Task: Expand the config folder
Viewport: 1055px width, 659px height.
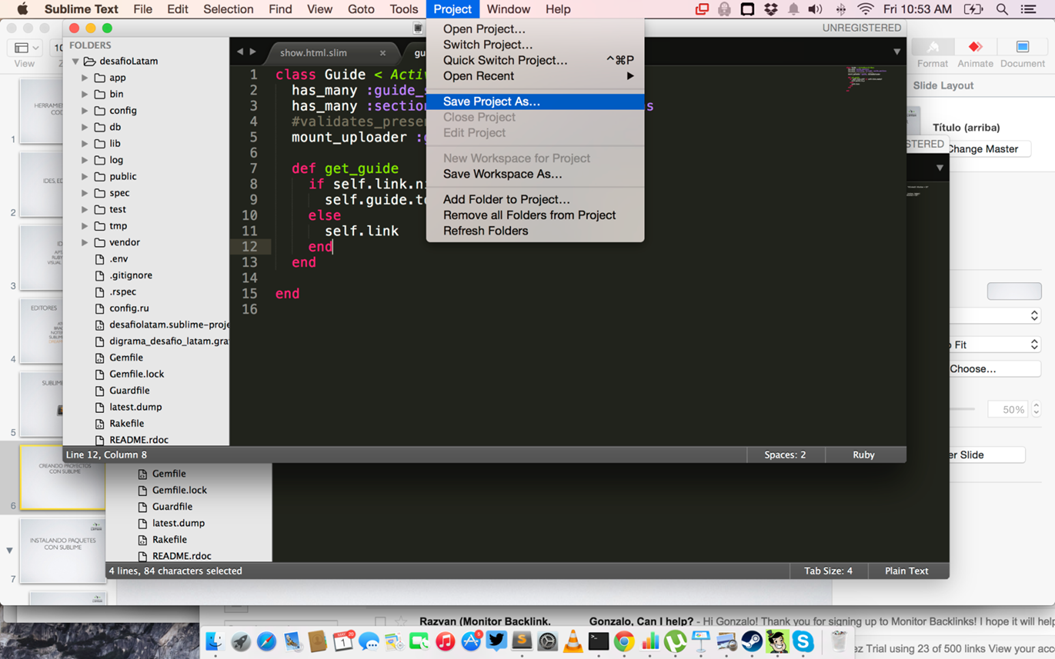Action: click(85, 110)
